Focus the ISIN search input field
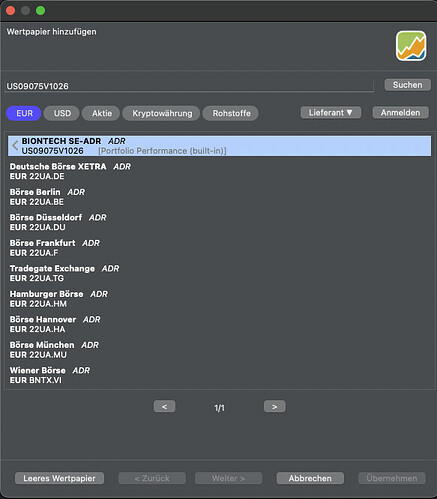 coord(189,86)
